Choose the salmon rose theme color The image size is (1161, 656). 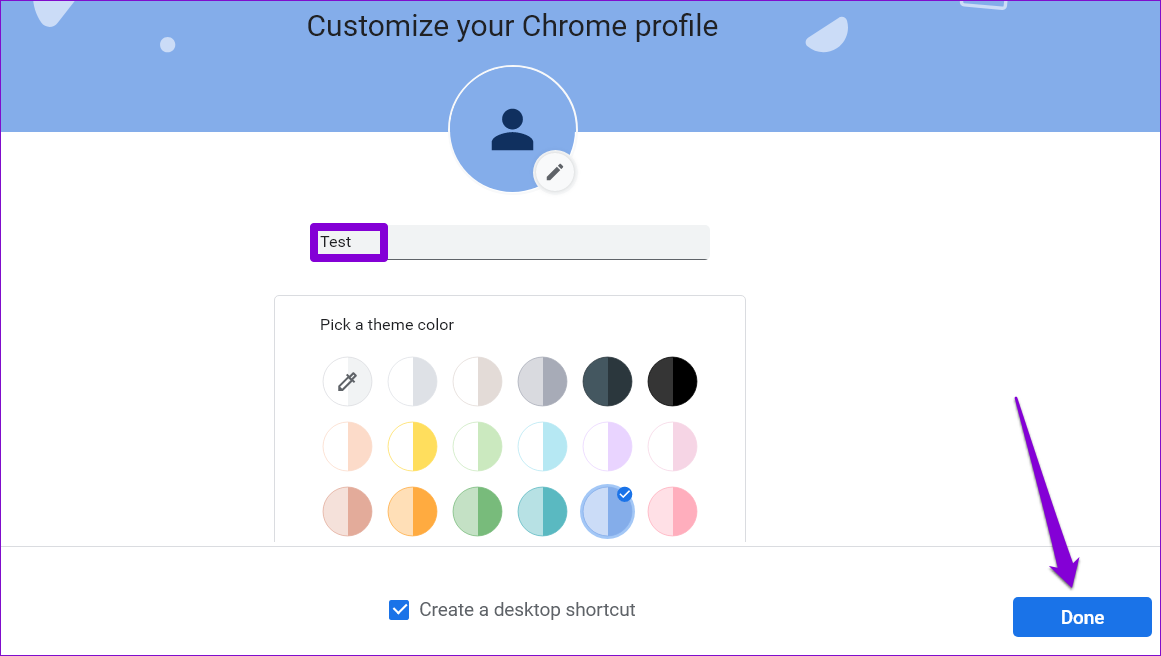(x=347, y=512)
